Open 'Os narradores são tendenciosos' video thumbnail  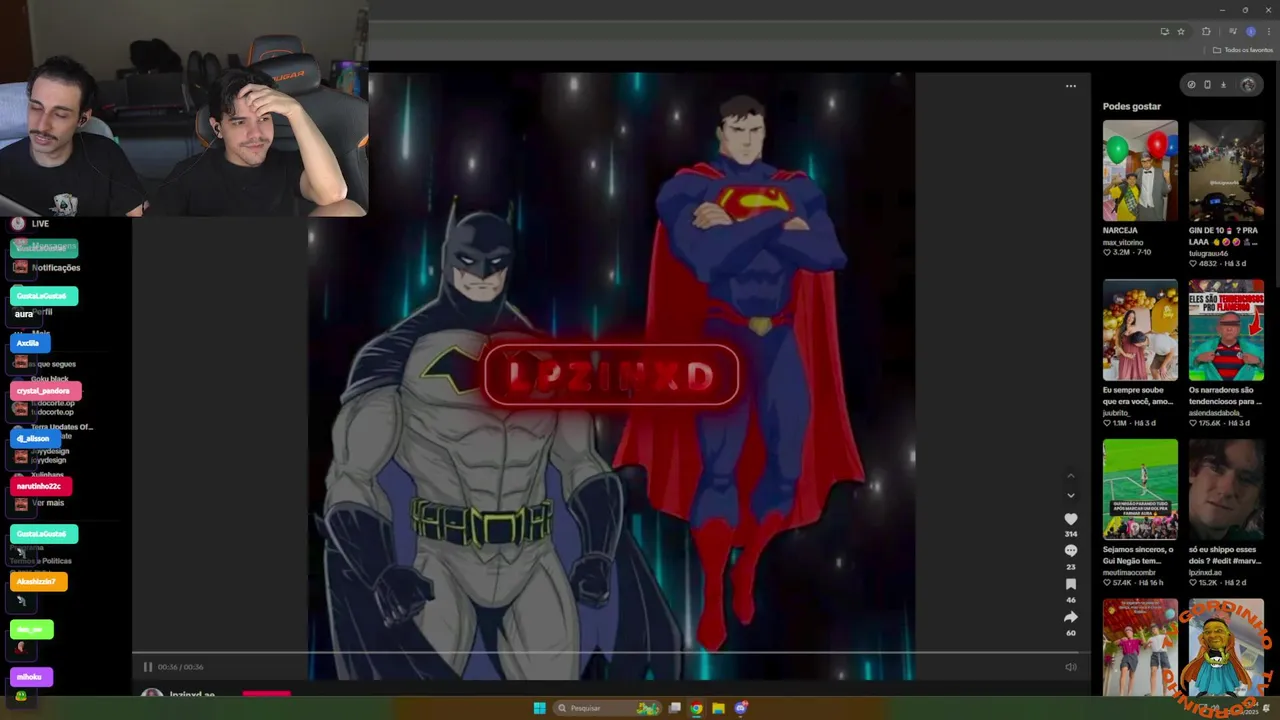tap(1226, 330)
